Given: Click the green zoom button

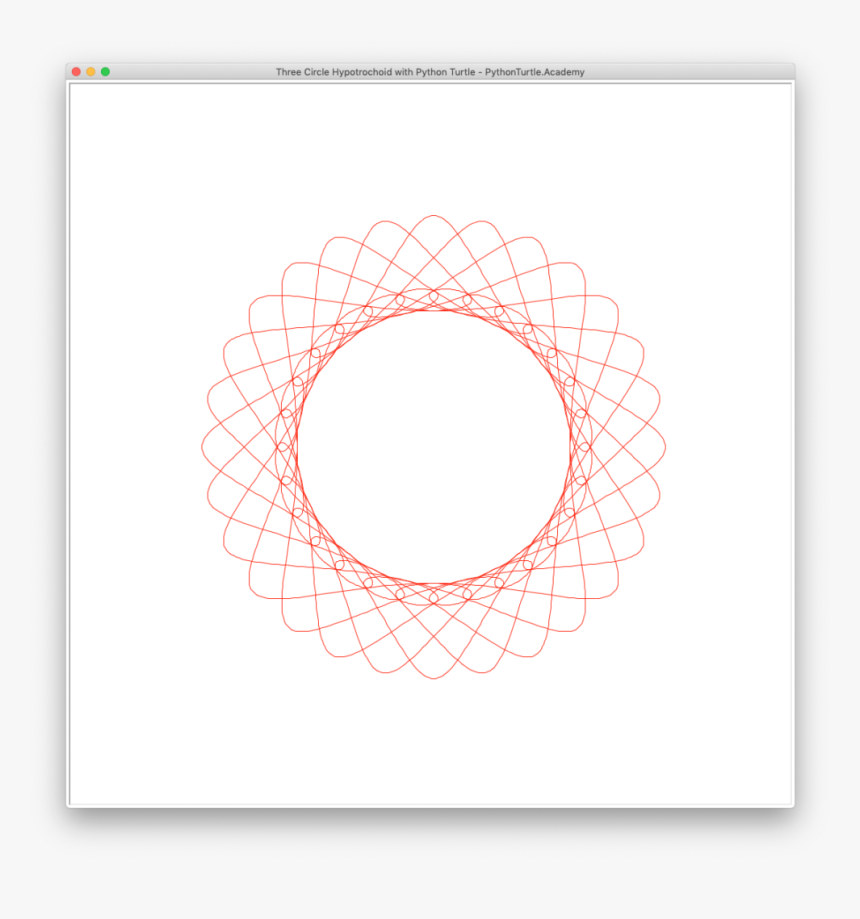Looking at the screenshot, I should [105, 71].
